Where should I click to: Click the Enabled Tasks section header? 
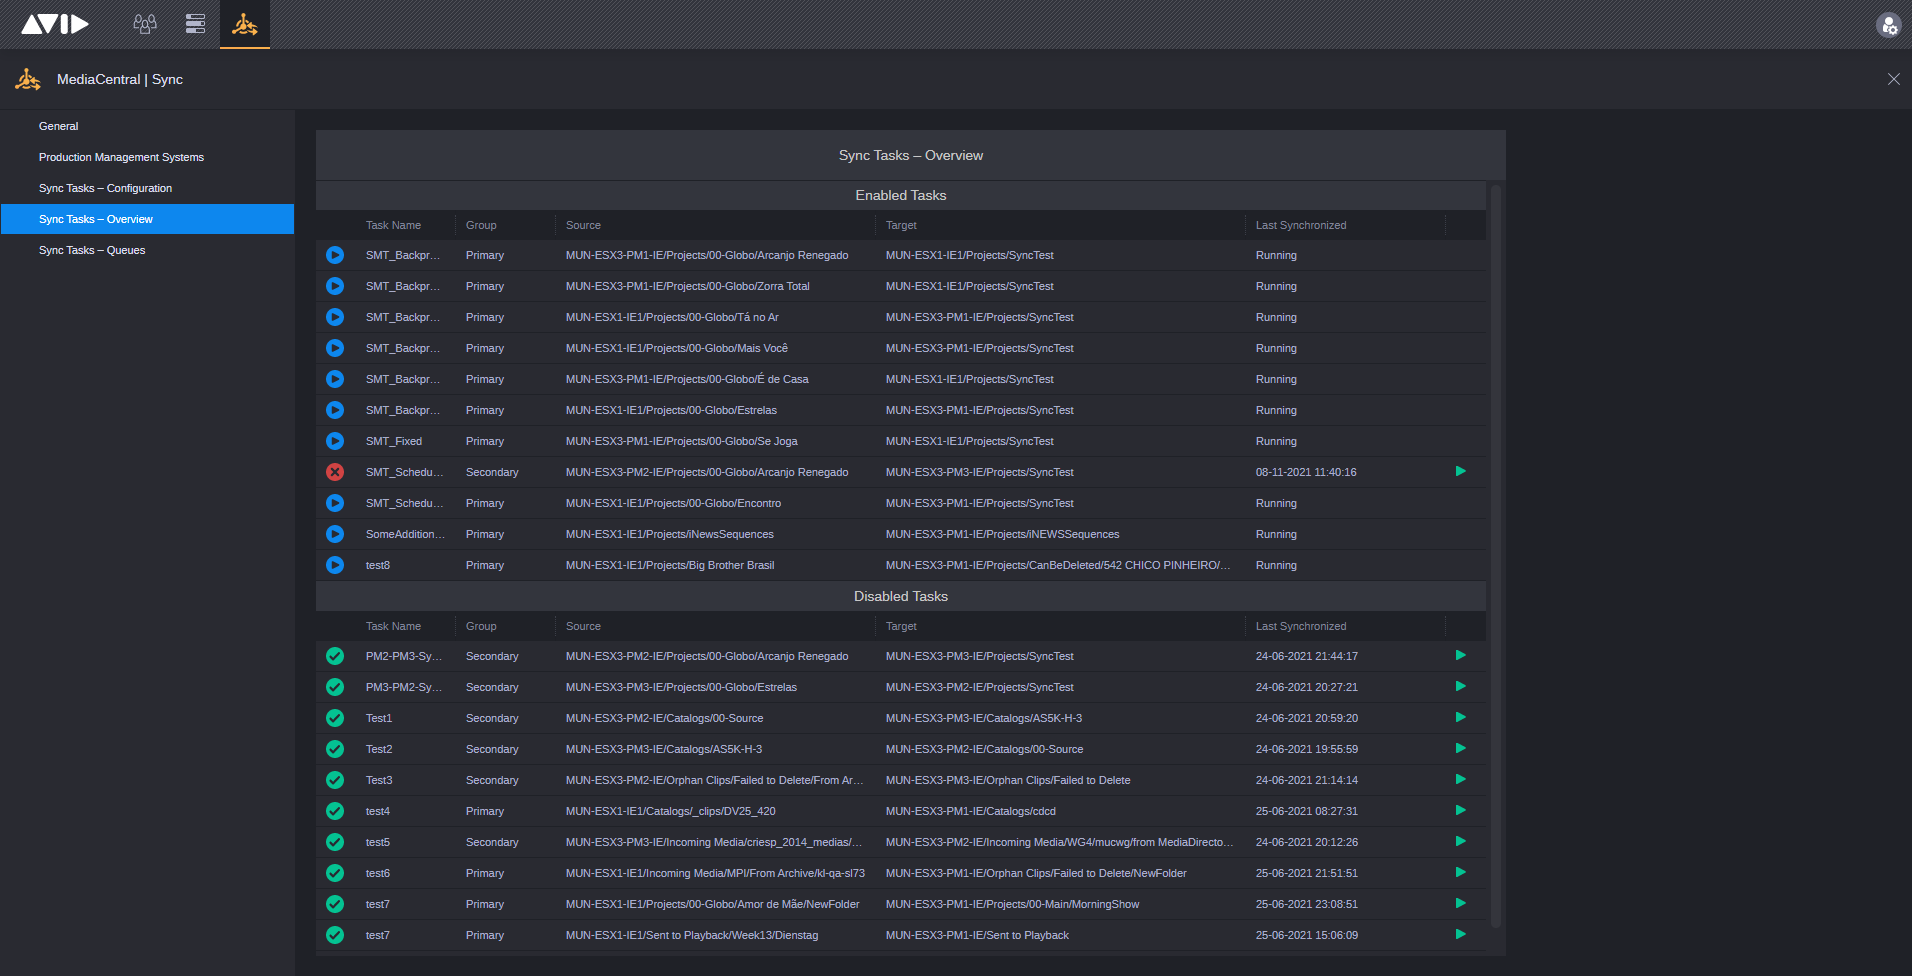(x=901, y=195)
